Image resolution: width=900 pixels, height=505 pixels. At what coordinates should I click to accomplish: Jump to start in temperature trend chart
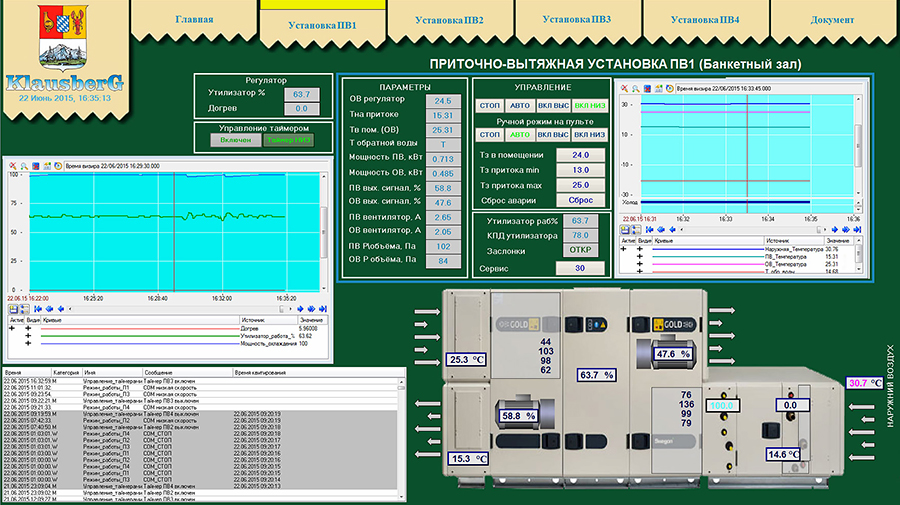click(650, 230)
